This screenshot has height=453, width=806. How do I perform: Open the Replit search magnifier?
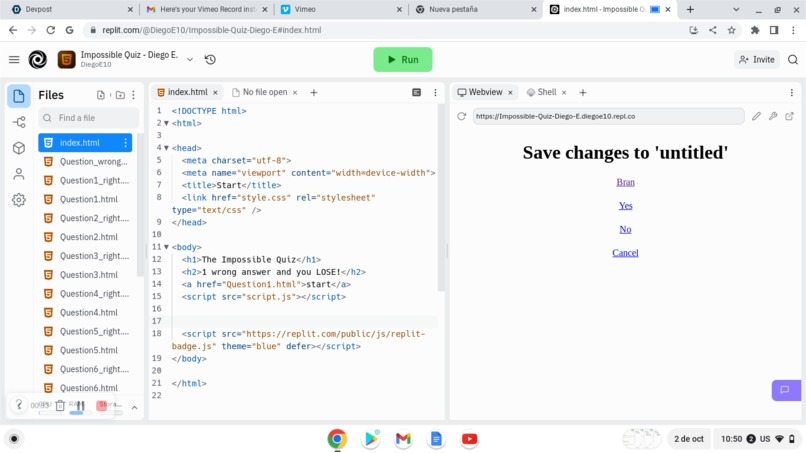793,60
